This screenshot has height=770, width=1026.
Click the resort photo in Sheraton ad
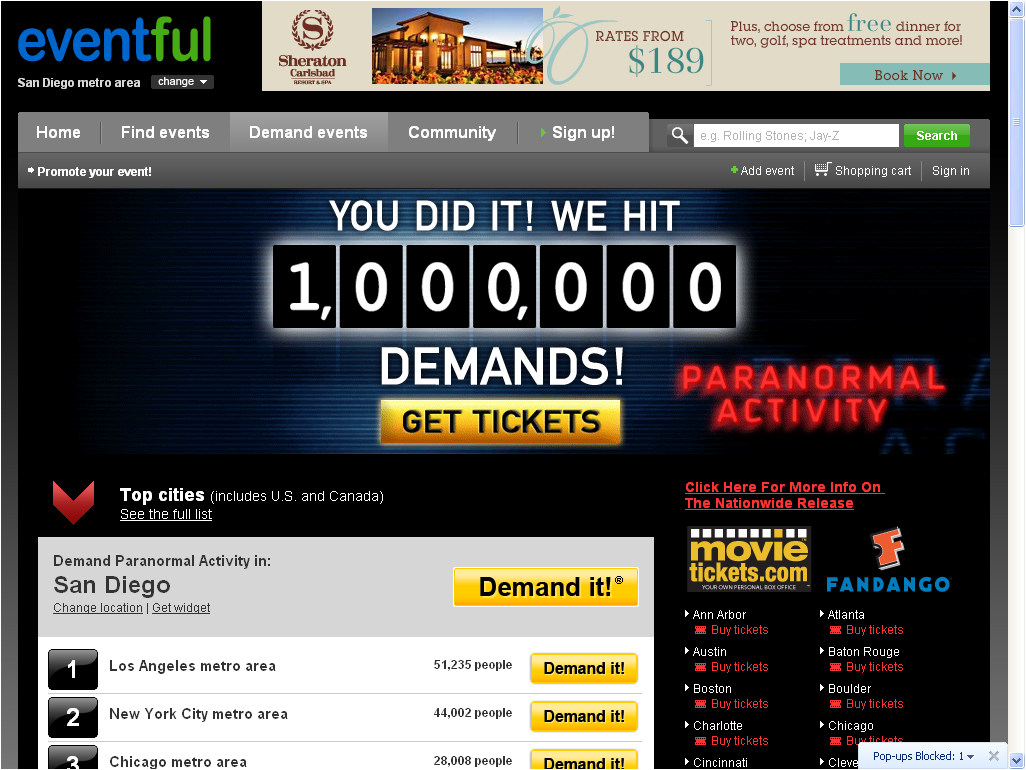click(457, 46)
